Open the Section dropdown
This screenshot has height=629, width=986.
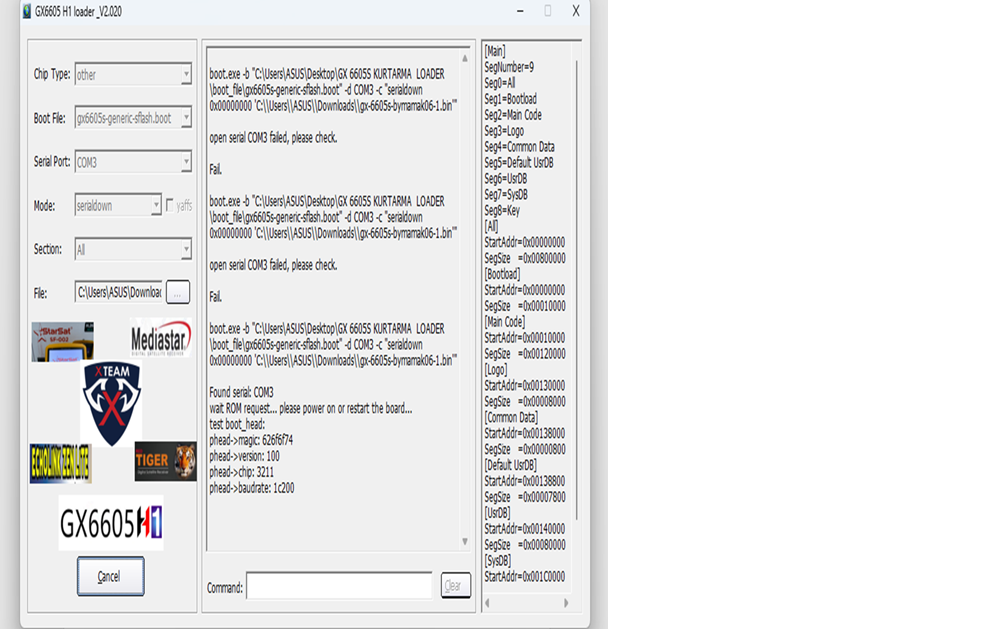point(186,249)
